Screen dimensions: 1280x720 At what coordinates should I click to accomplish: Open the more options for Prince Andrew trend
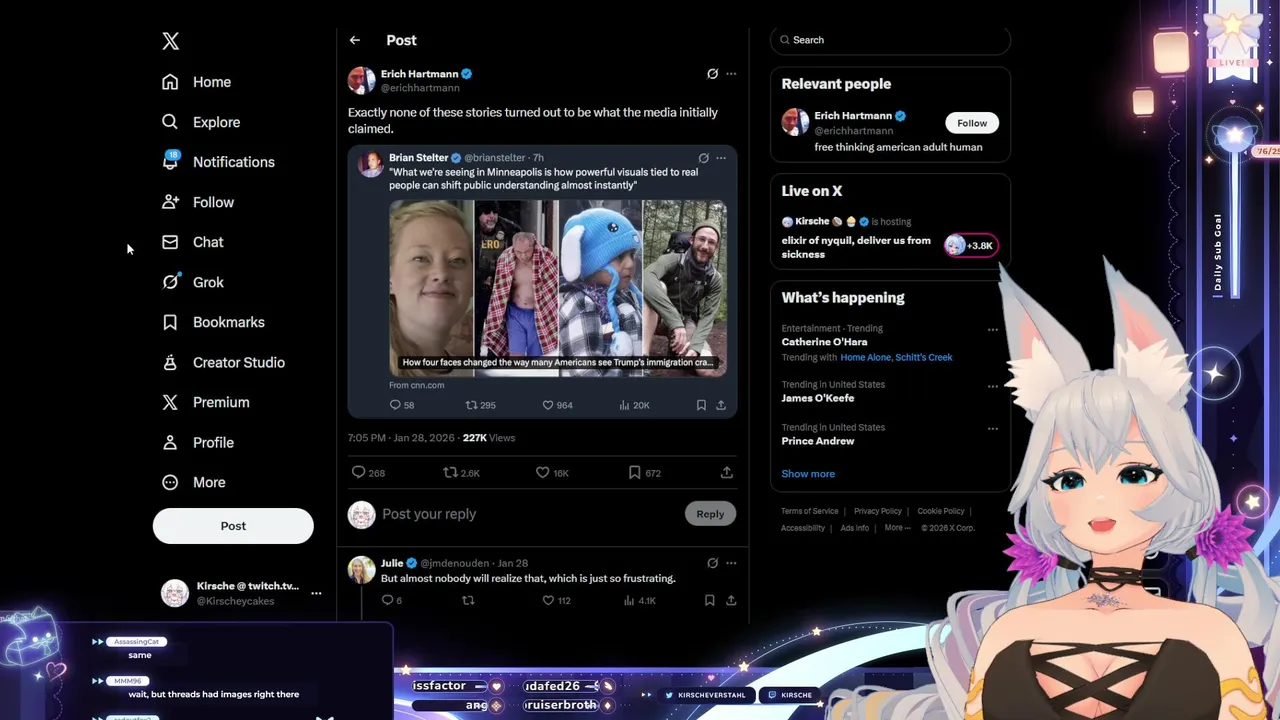(993, 428)
